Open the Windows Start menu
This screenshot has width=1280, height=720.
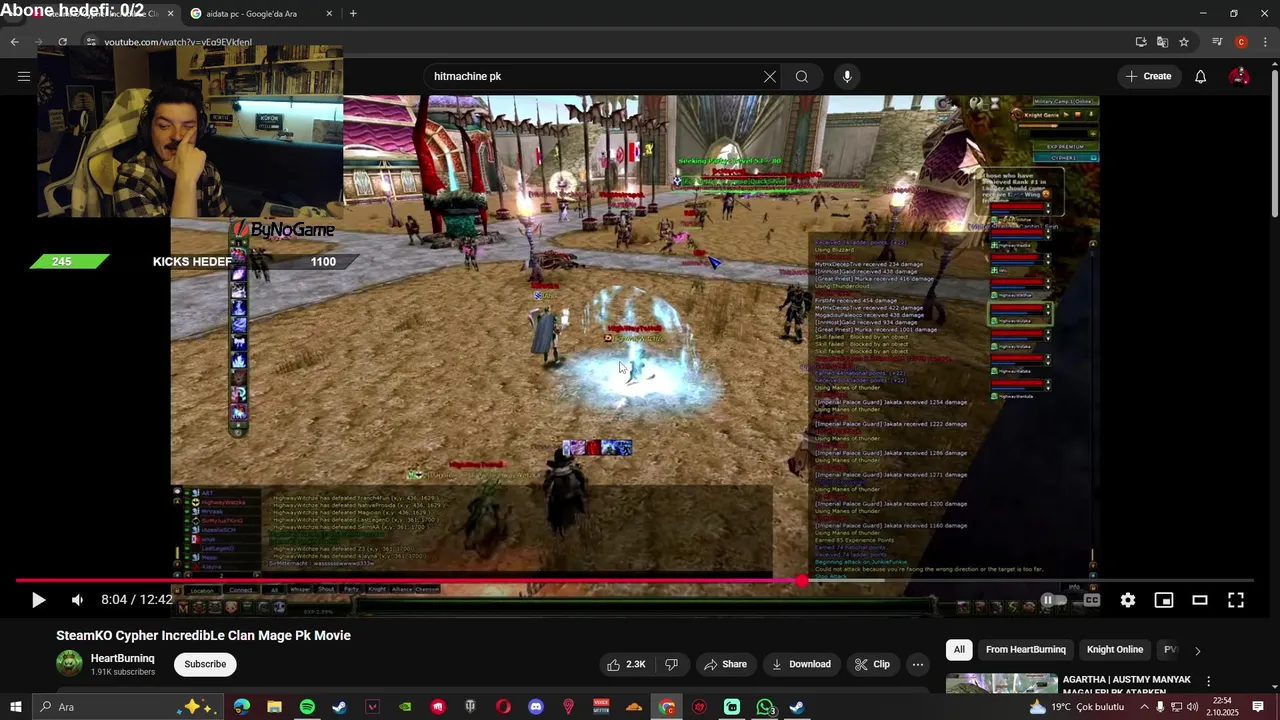pos(15,707)
